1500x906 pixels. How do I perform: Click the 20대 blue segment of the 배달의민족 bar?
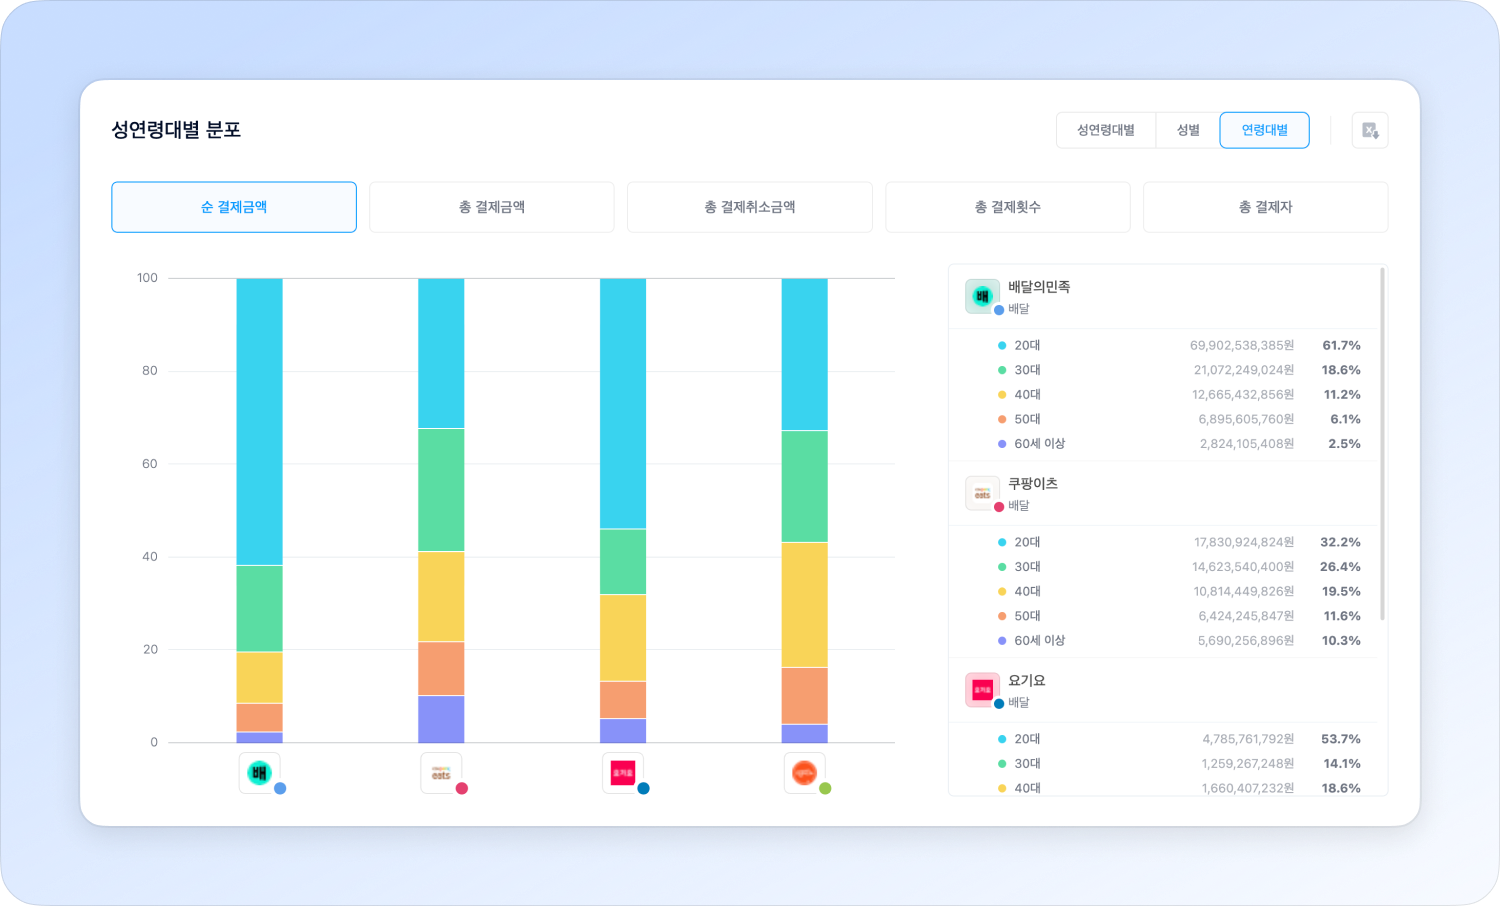(259, 421)
